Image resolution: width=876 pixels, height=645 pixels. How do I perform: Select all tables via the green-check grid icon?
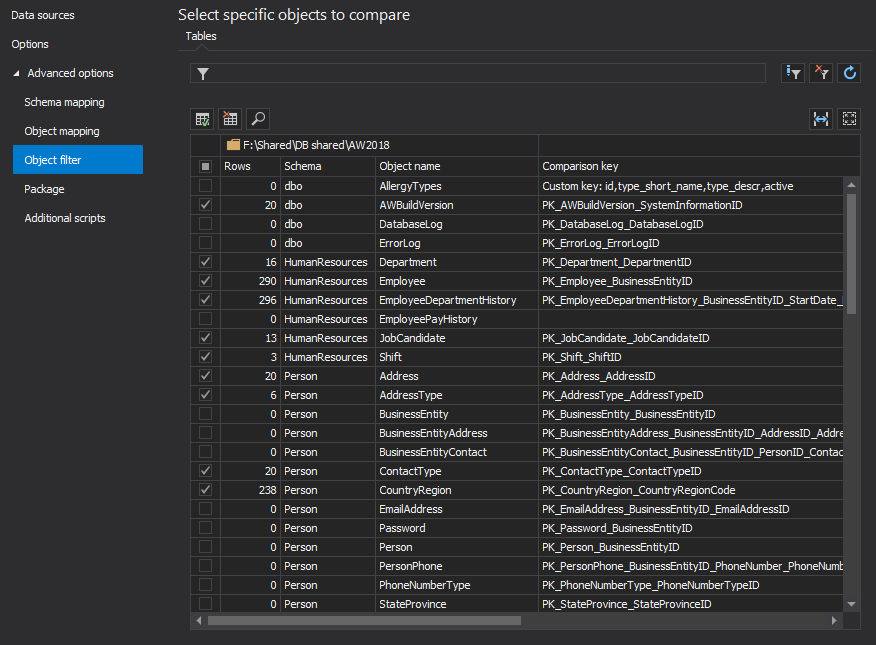(x=202, y=118)
